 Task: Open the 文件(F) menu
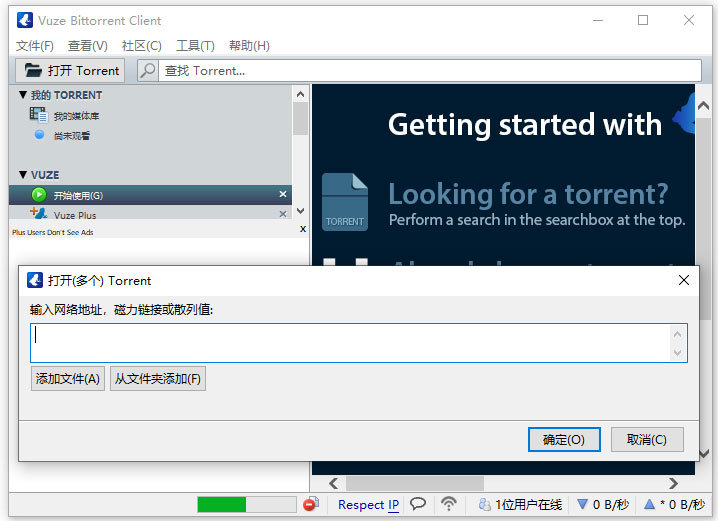click(35, 46)
